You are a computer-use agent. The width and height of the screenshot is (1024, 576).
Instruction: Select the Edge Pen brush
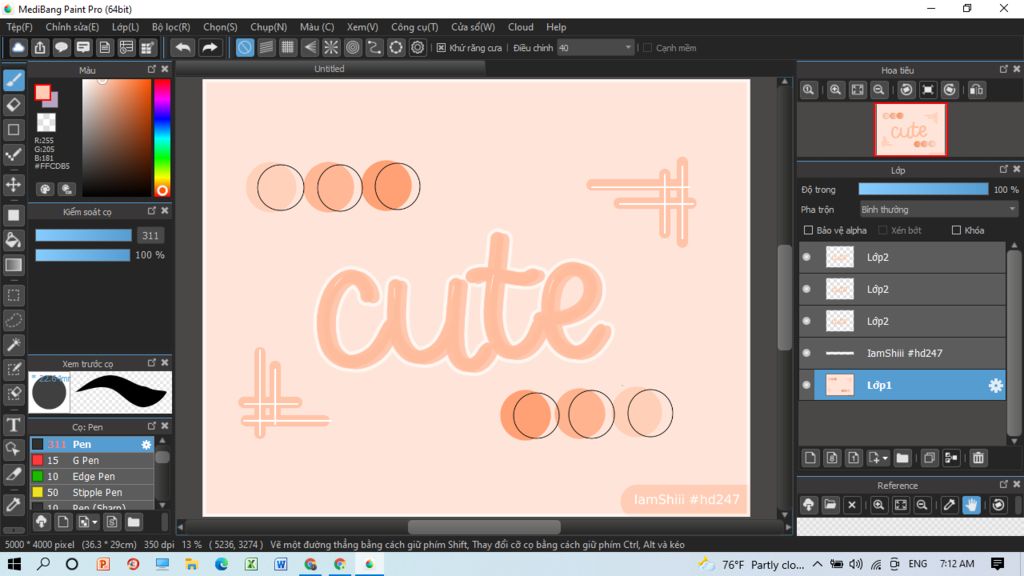click(92, 477)
